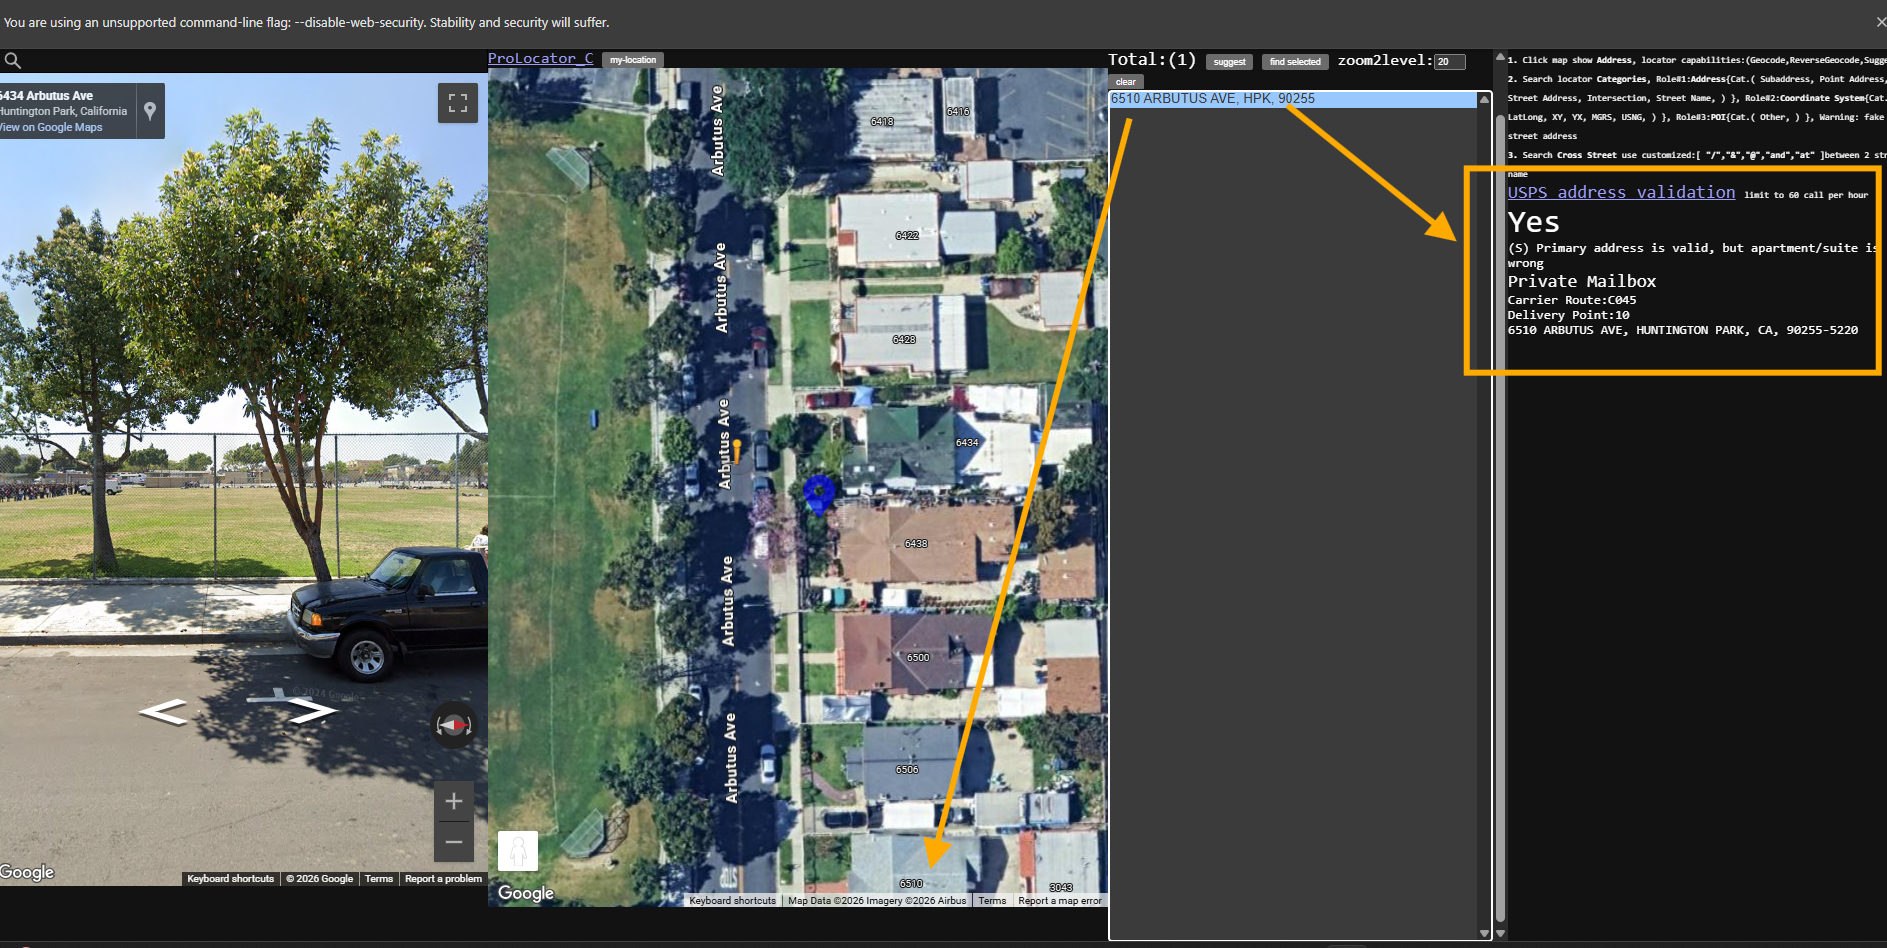
Task: Click the location pin icon in address card
Action: 150,111
